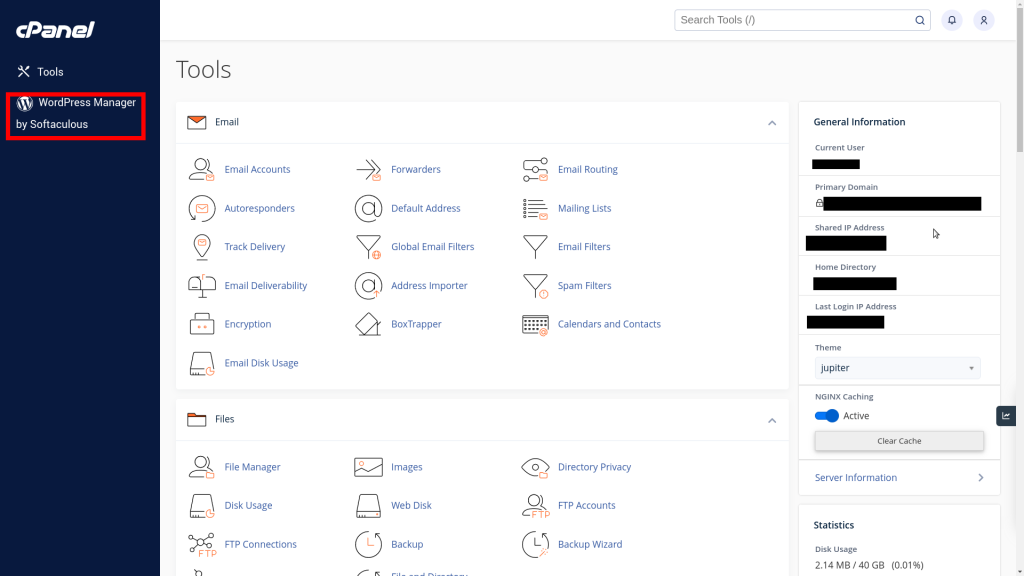Click the Images picture icon
Screen dimensions: 1024x576
point(368,467)
